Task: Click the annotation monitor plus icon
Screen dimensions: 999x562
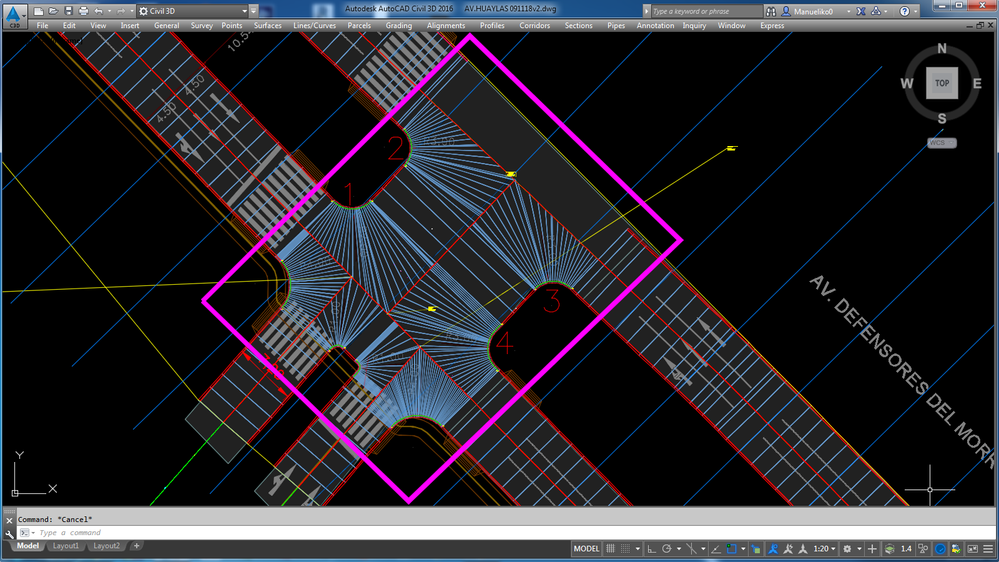Action: tap(872, 549)
